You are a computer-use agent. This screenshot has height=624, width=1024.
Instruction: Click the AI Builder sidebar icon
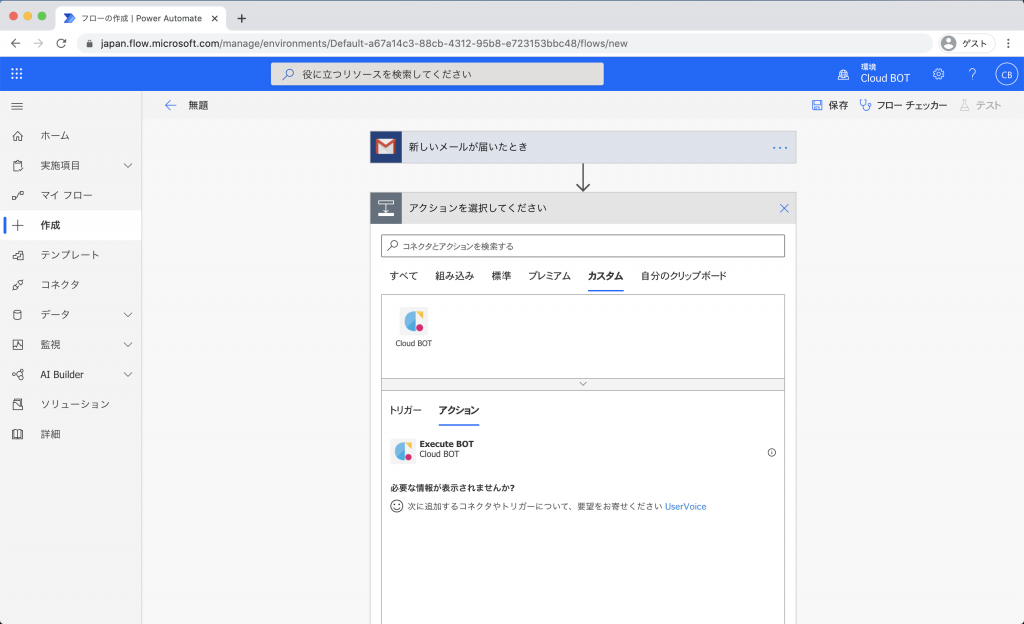tap(18, 375)
